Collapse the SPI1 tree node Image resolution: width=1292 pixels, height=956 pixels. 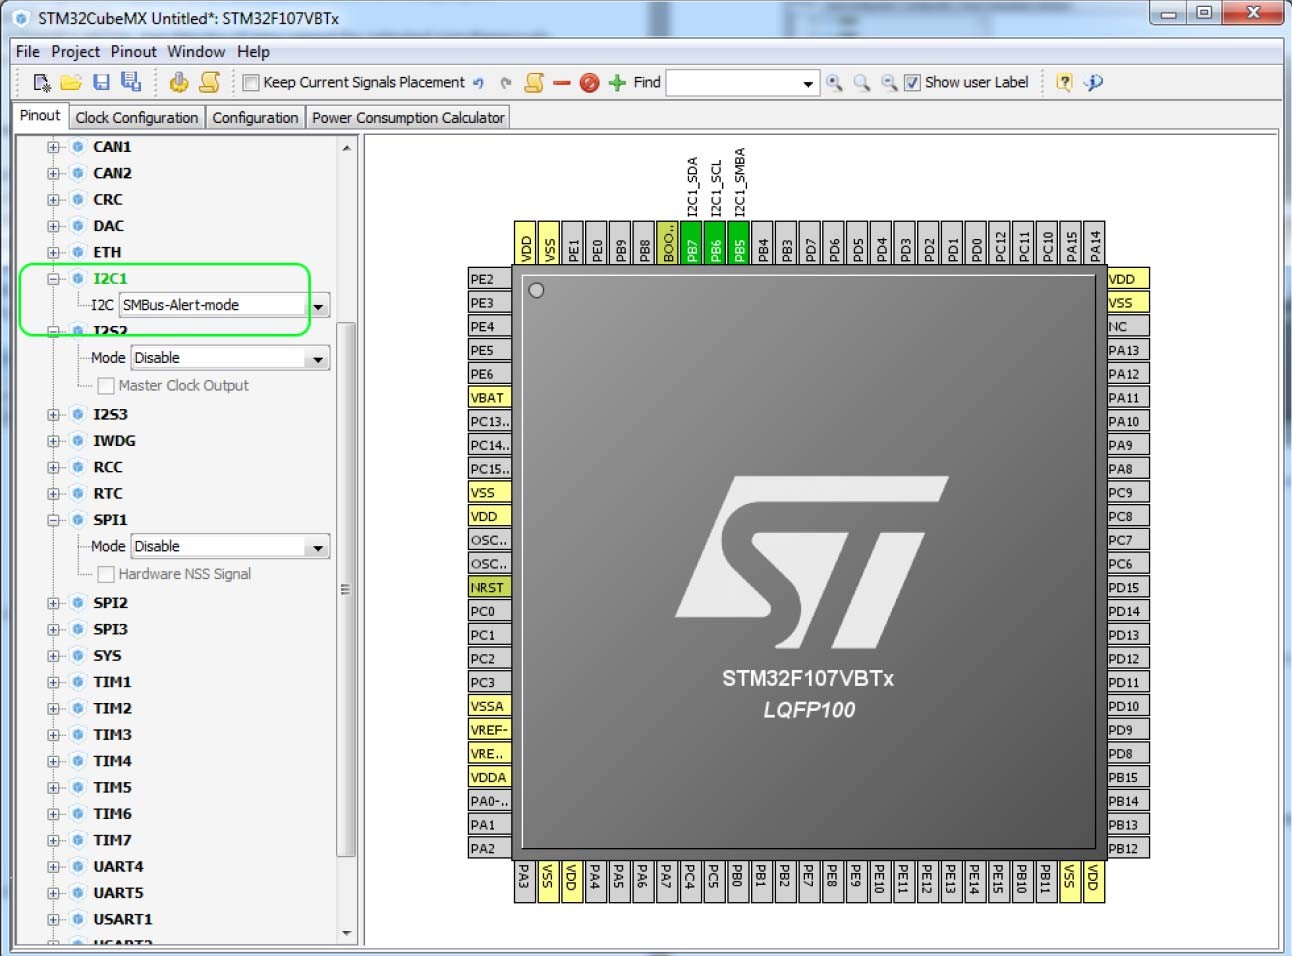click(x=53, y=520)
